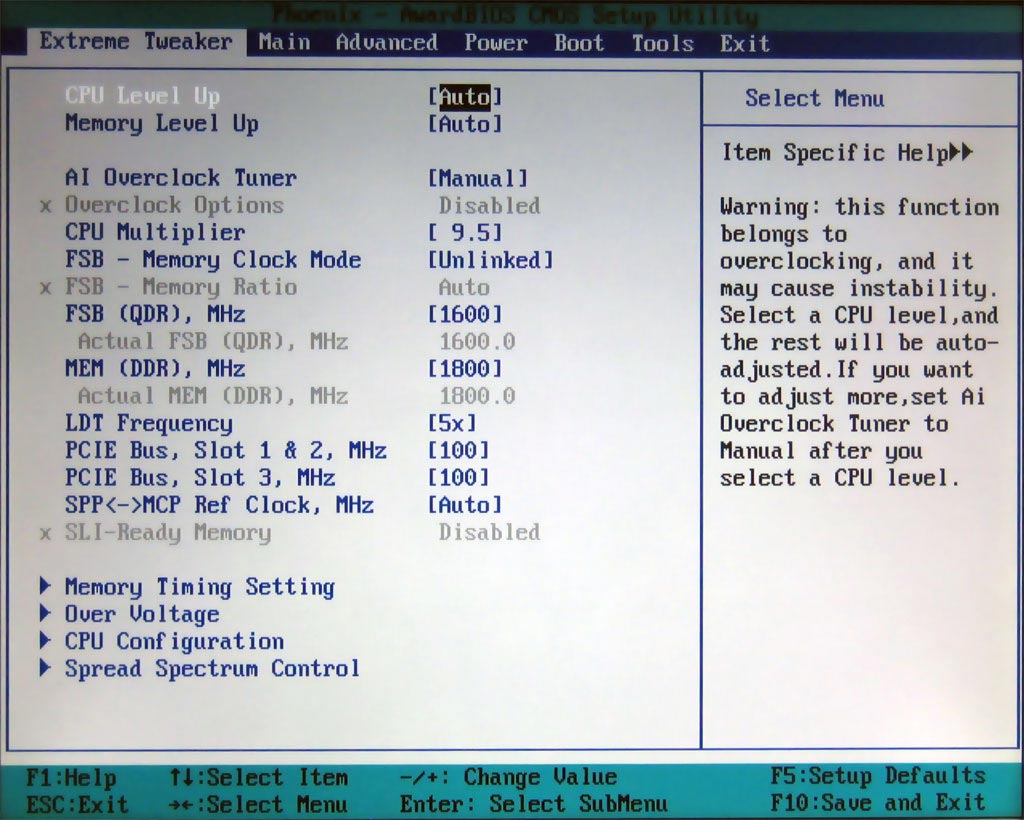The width and height of the screenshot is (1024, 820).
Task: Edit PCIE Bus Slot 1 & 2 [100] value
Action: tap(458, 450)
